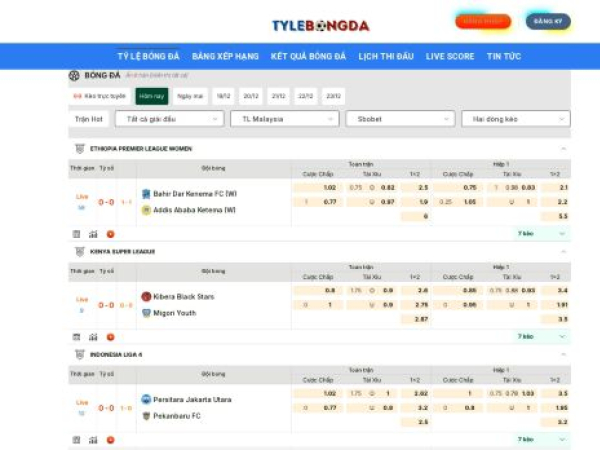Expand 7 kèo for the Kenya Super League match
Screen dimensions: 600x450
540,337
